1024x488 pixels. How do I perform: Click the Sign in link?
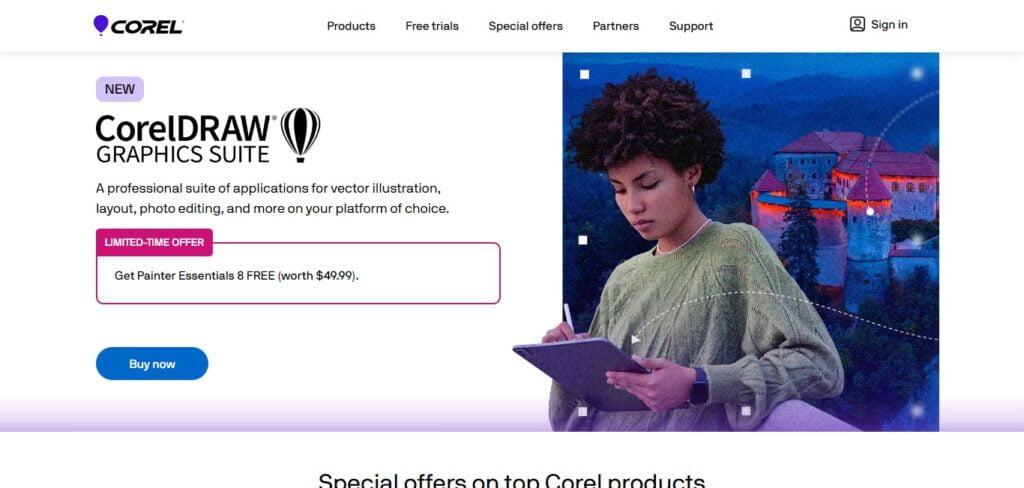click(x=889, y=25)
